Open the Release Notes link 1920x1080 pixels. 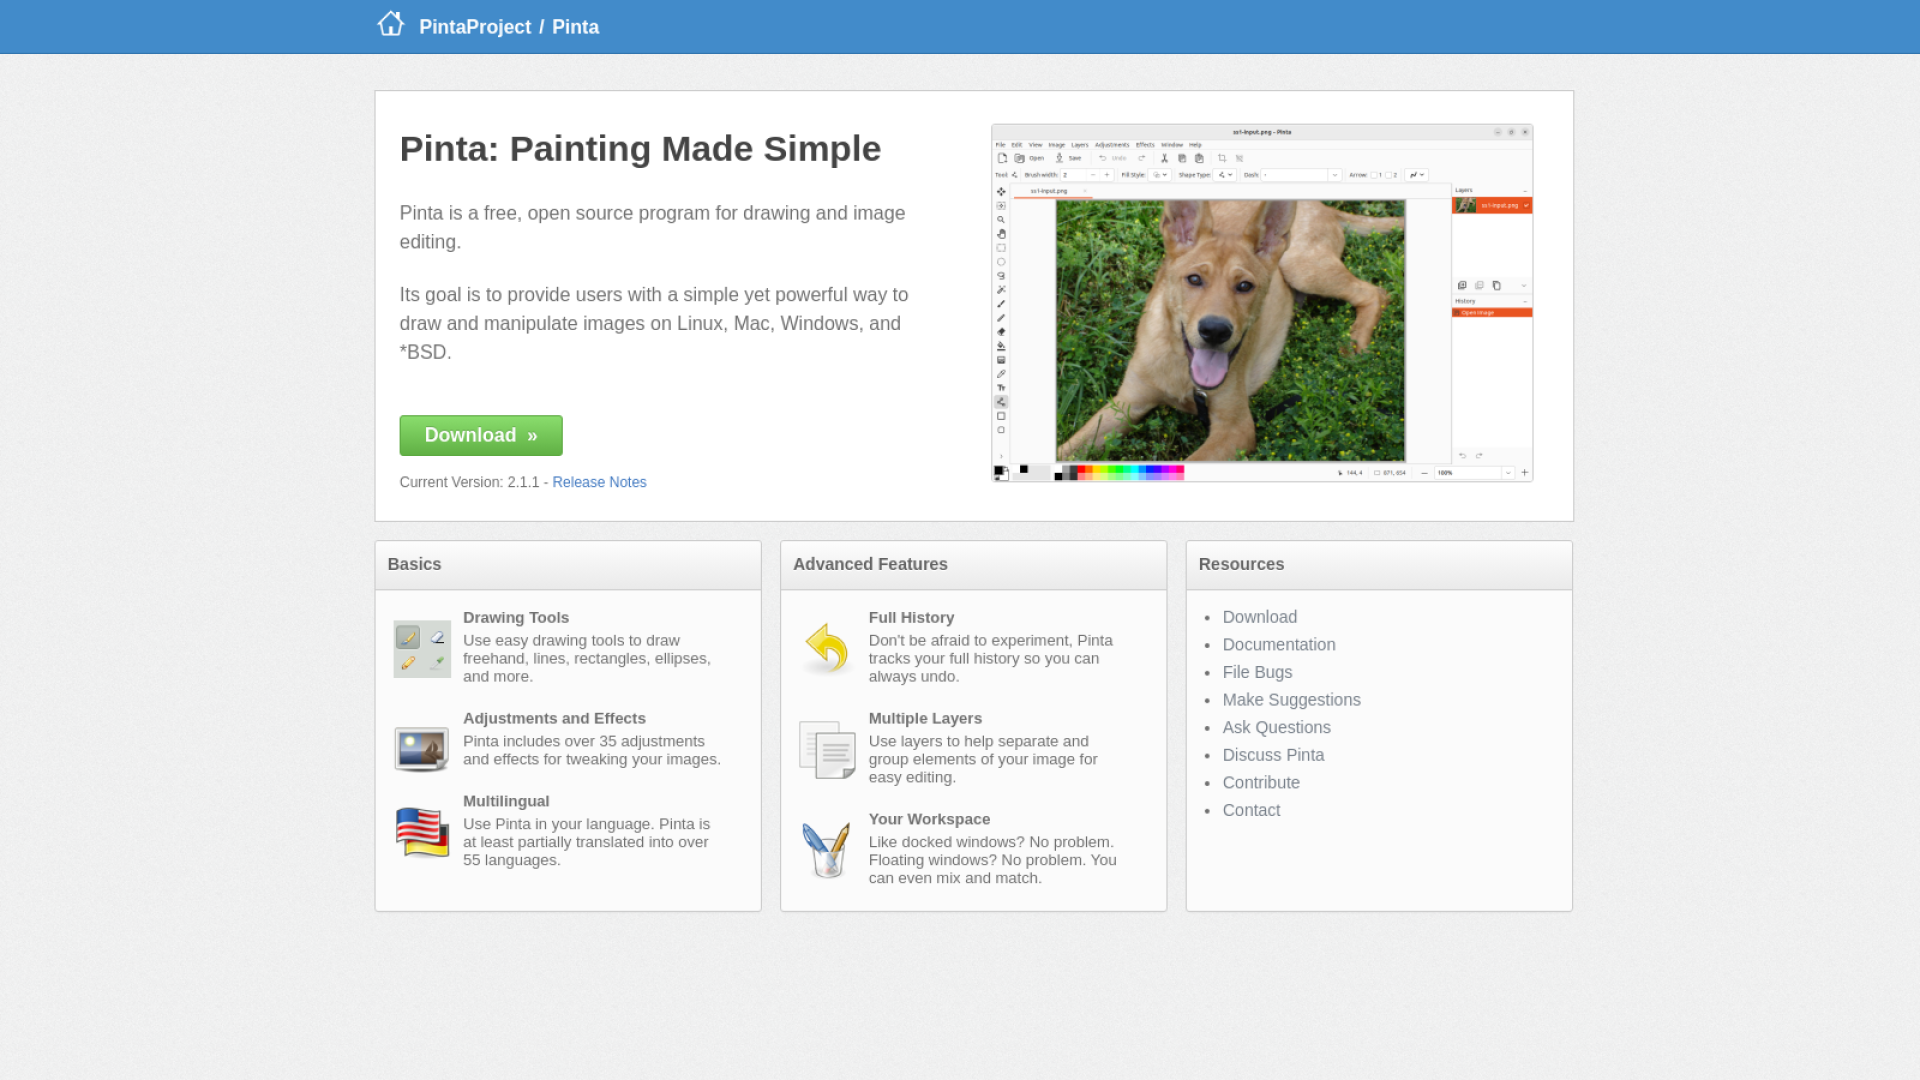pos(599,482)
